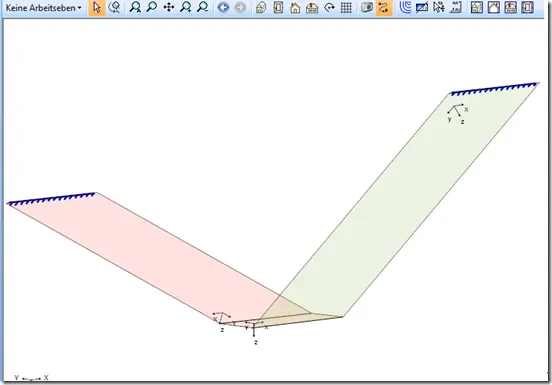552x385 pixels.
Task: Toggle the rendered camera view icon
Action: click(x=367, y=7)
